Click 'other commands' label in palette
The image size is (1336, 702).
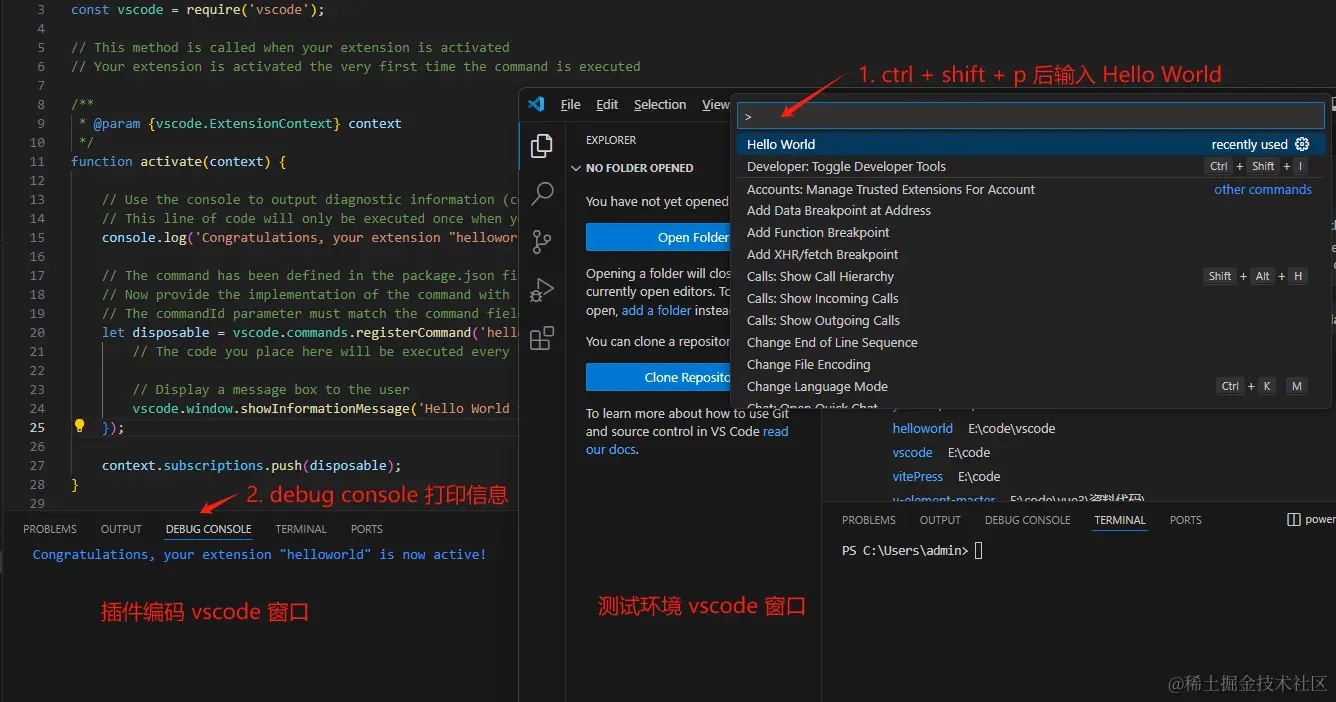[1263, 189]
